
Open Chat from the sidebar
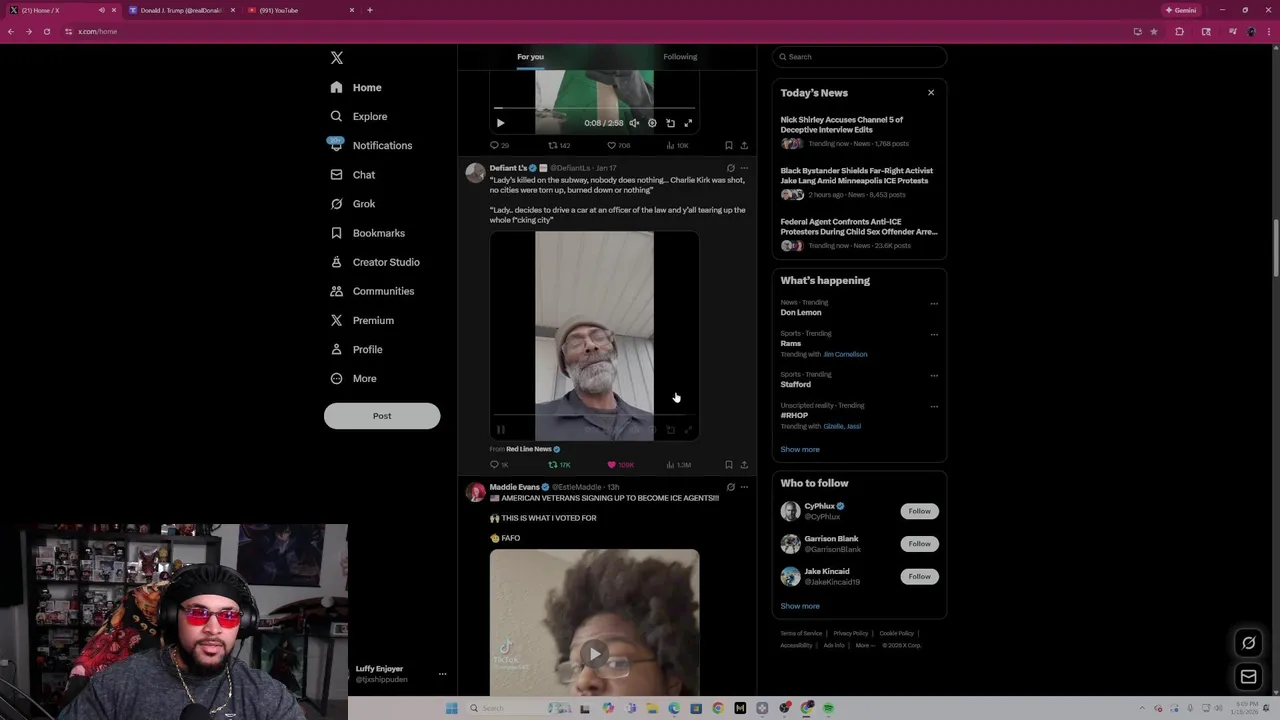click(x=352, y=174)
